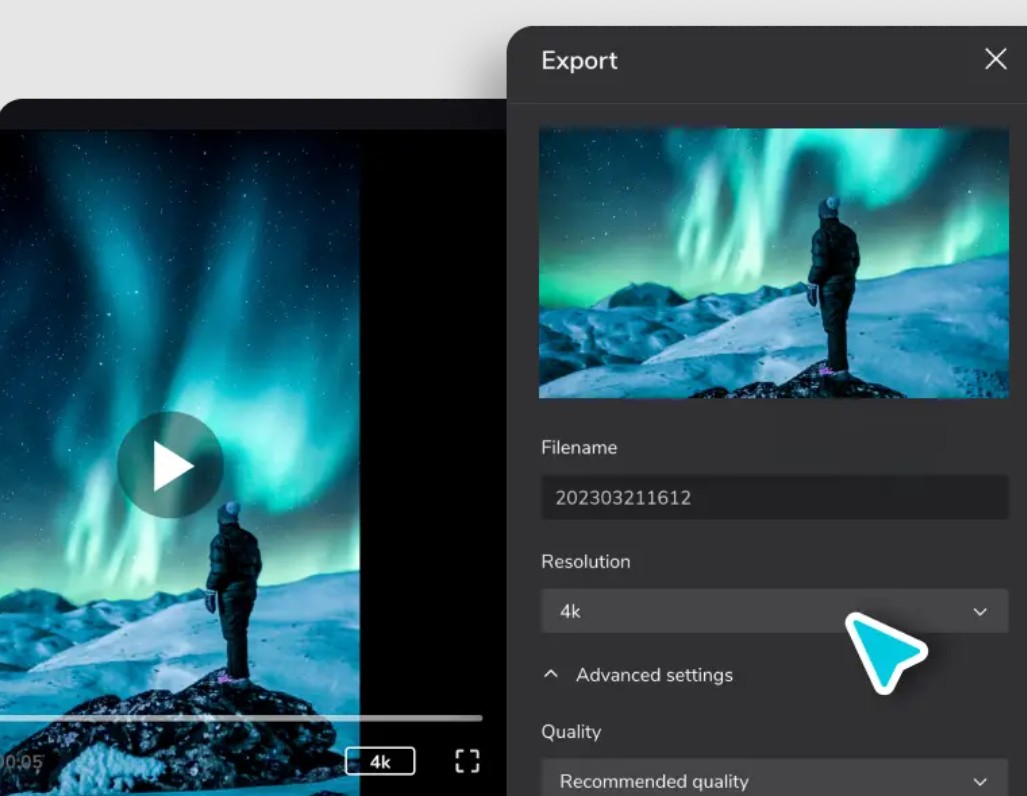Click the playback timestamp in the player
Image resolution: width=1027 pixels, height=796 pixels.
(22, 762)
